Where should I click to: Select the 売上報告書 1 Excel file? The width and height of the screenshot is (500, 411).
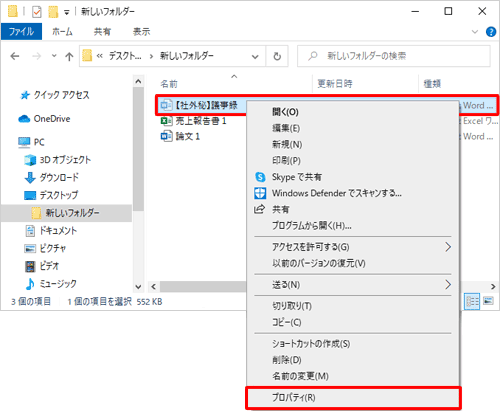click(x=193, y=121)
